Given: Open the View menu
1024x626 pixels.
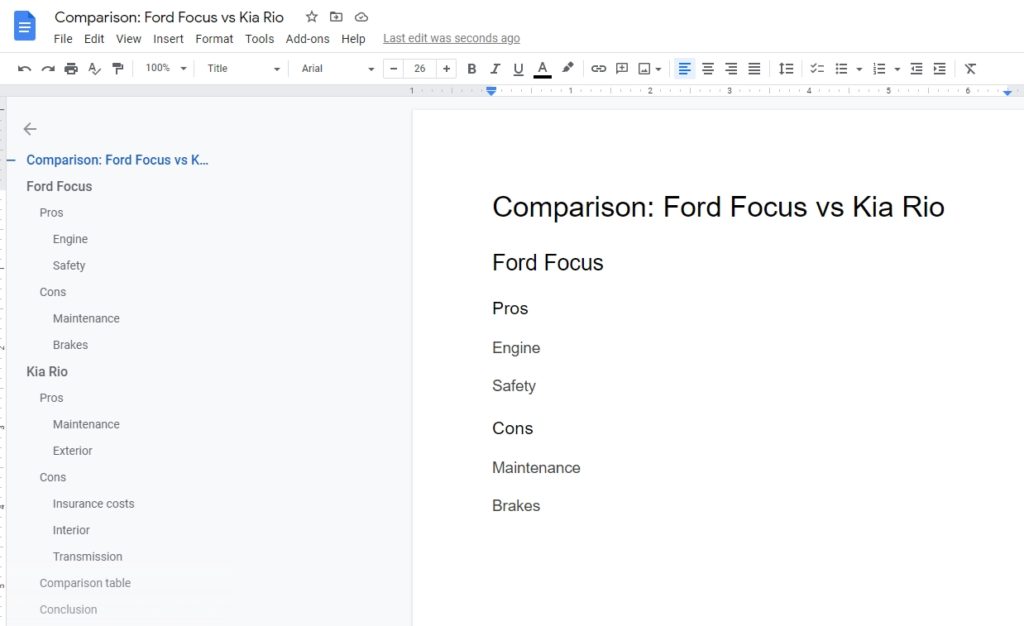Looking at the screenshot, I should (129, 39).
